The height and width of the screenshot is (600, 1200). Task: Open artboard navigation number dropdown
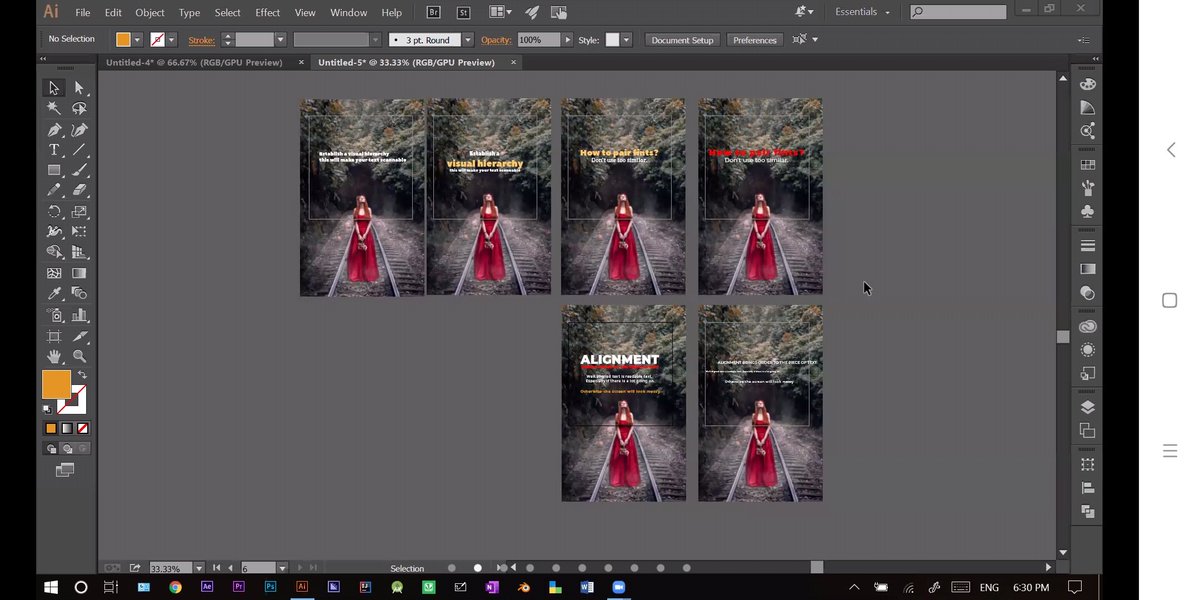282,568
